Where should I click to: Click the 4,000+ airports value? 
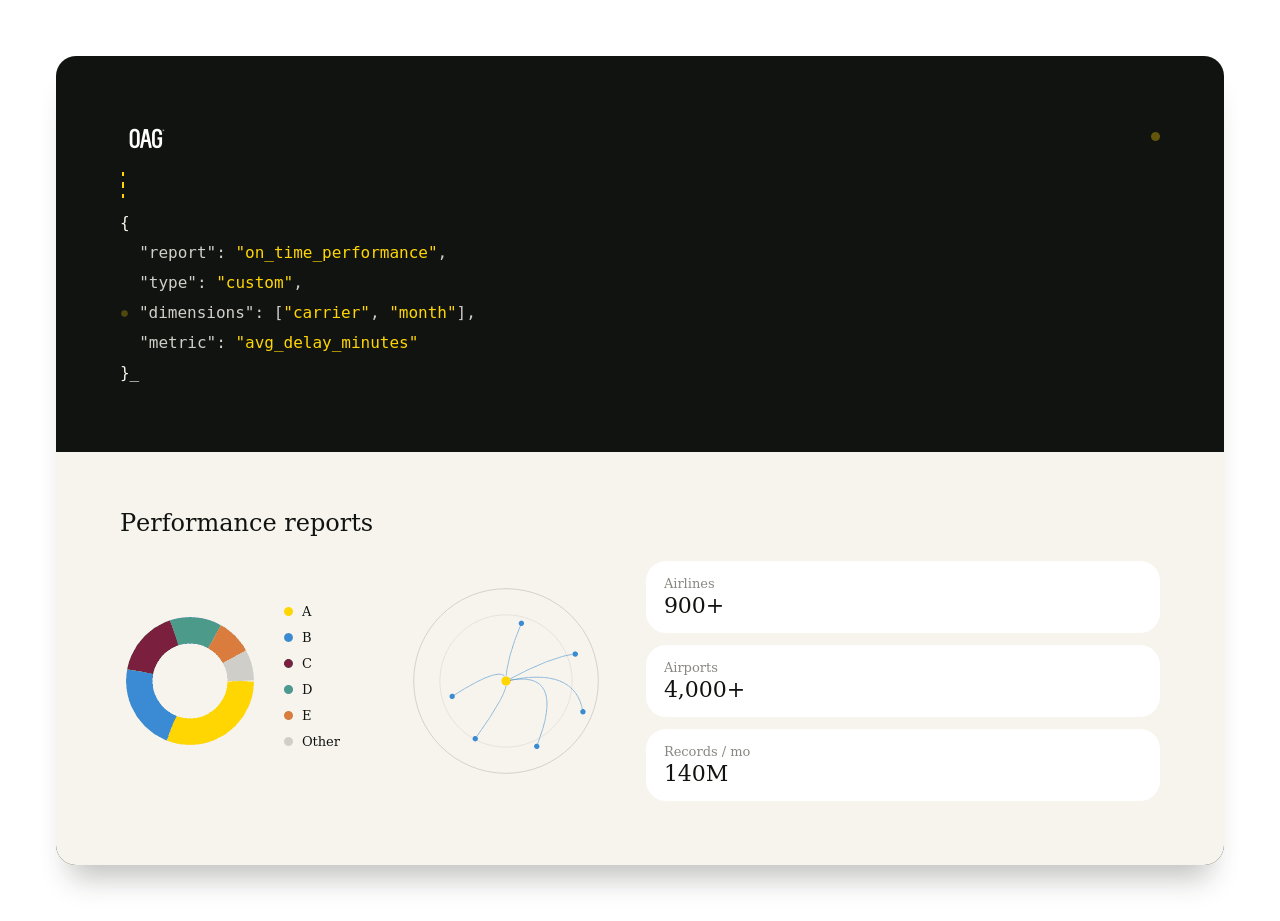click(x=704, y=690)
